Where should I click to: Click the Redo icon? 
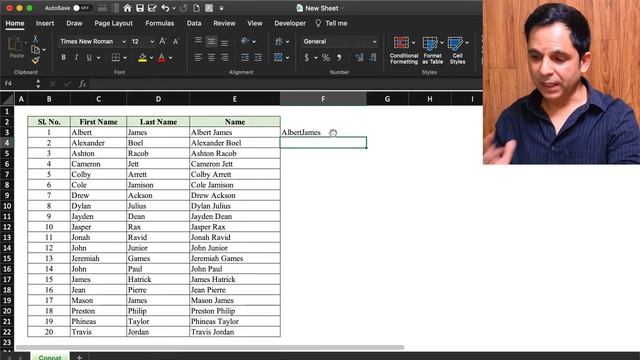tap(184, 8)
